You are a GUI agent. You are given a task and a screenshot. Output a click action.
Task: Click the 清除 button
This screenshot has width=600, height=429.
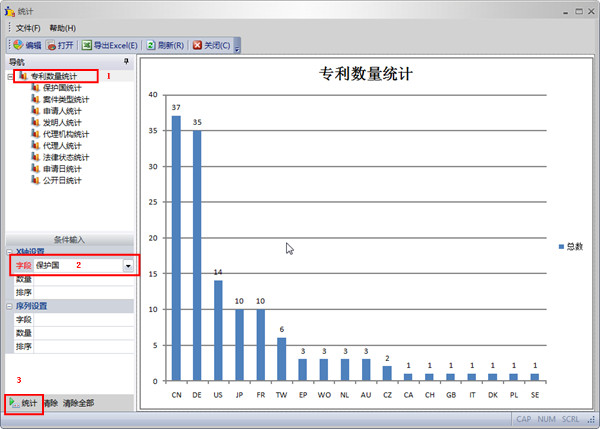(51, 403)
